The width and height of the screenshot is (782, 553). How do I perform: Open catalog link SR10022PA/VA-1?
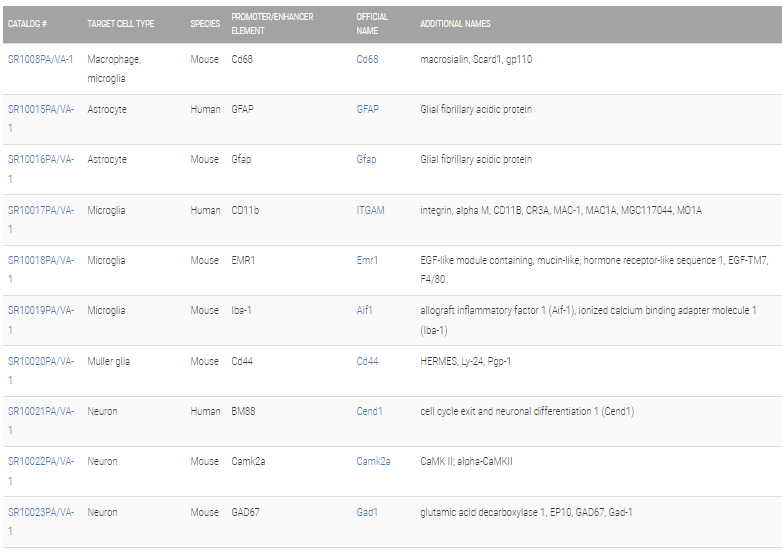pos(41,471)
